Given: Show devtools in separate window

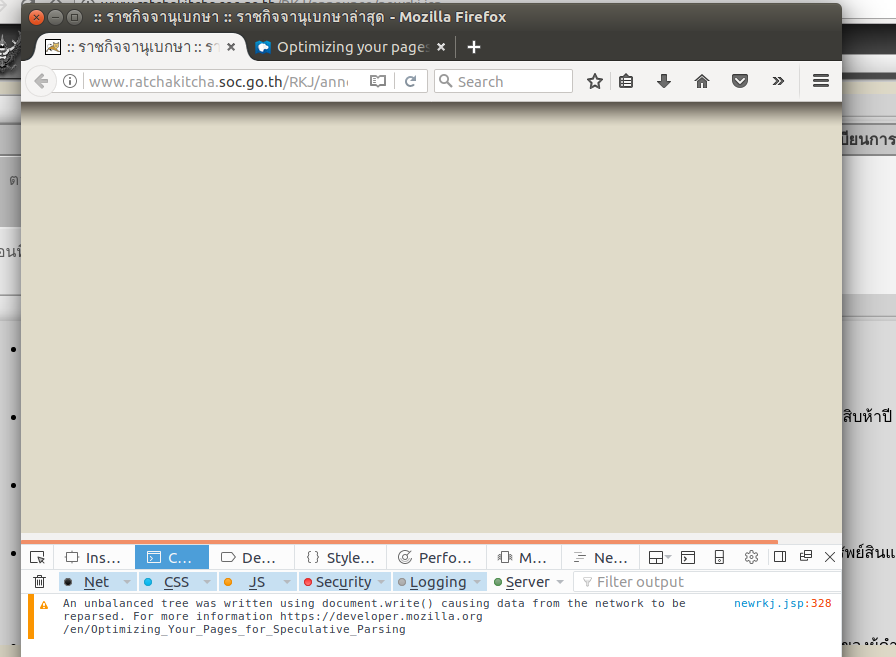Looking at the screenshot, I should pos(806,556).
